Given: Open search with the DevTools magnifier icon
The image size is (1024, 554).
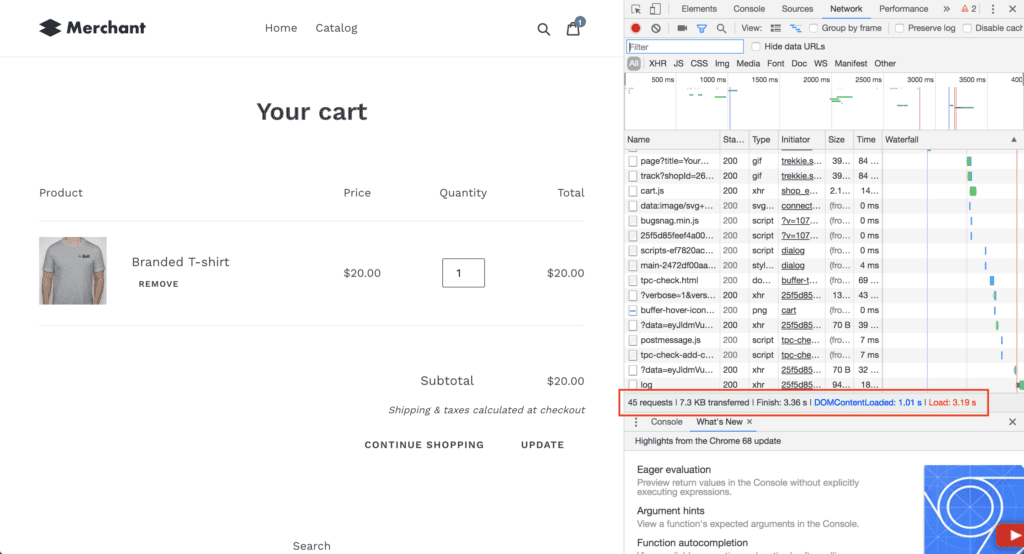Looking at the screenshot, I should 721,29.
